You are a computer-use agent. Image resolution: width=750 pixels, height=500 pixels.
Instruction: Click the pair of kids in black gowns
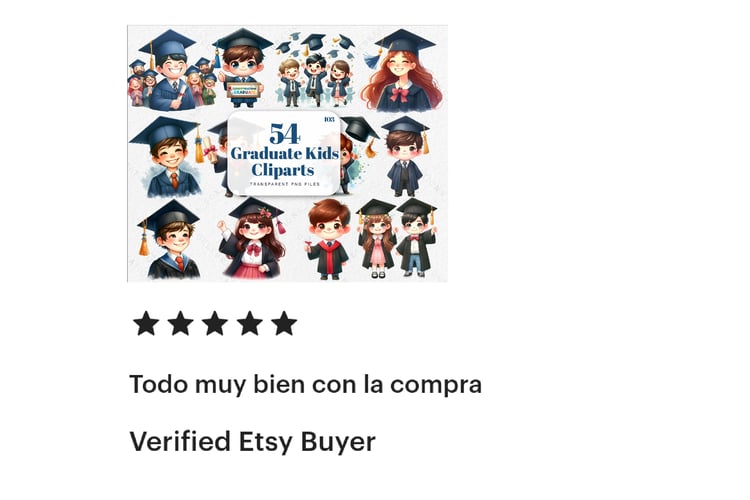[x=397, y=238]
